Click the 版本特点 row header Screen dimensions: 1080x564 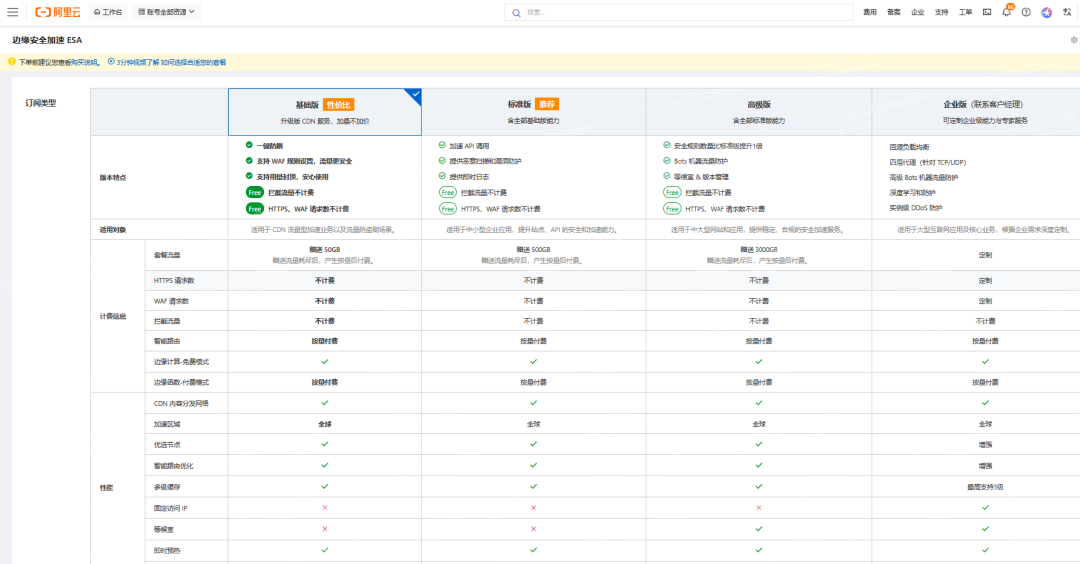[x=113, y=178]
